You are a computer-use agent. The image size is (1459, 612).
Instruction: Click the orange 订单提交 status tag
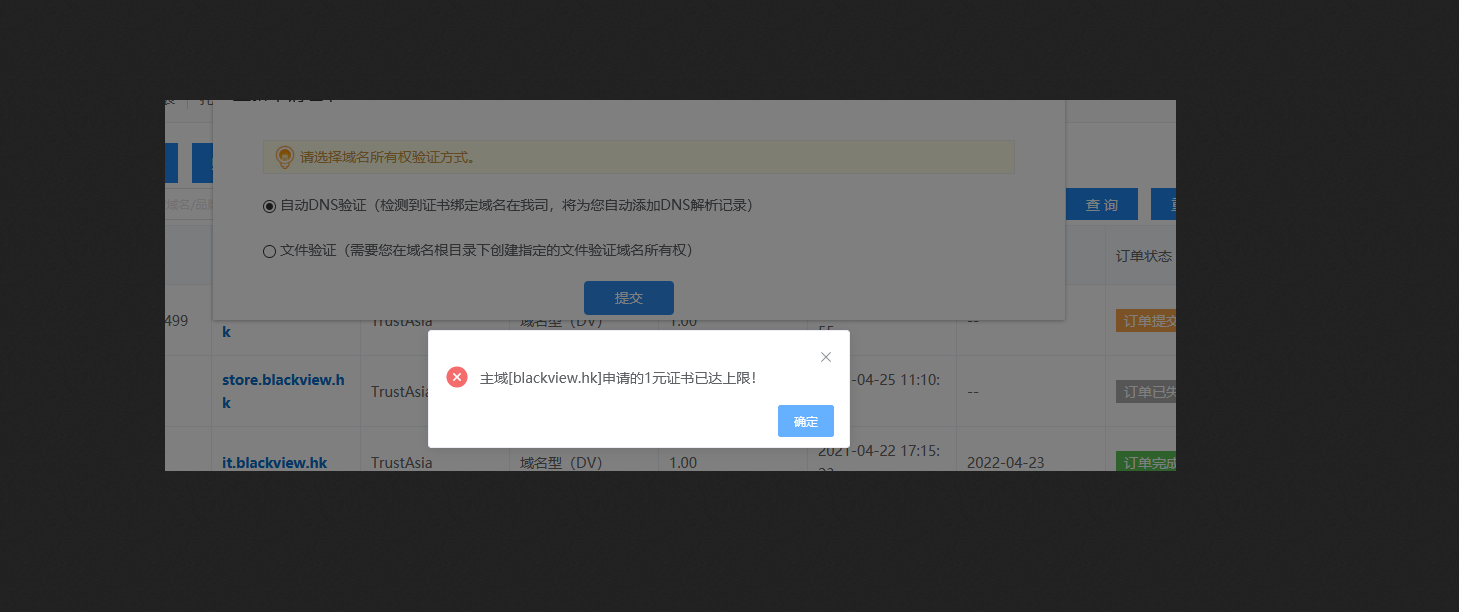(1146, 321)
